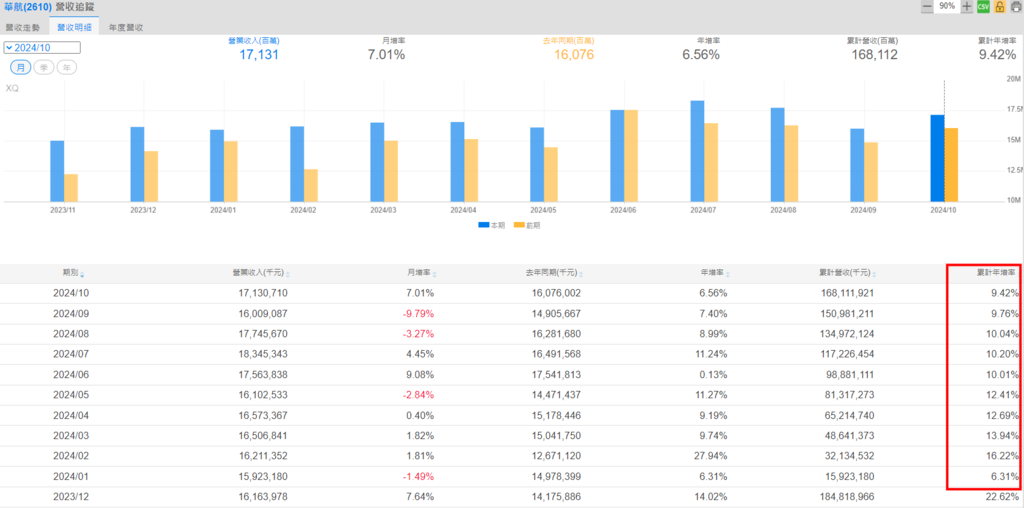Viewport: 1024px width, 508px height.
Task: Select the 季 (quarterly) period toggle
Action: pyautogui.click(x=44, y=67)
